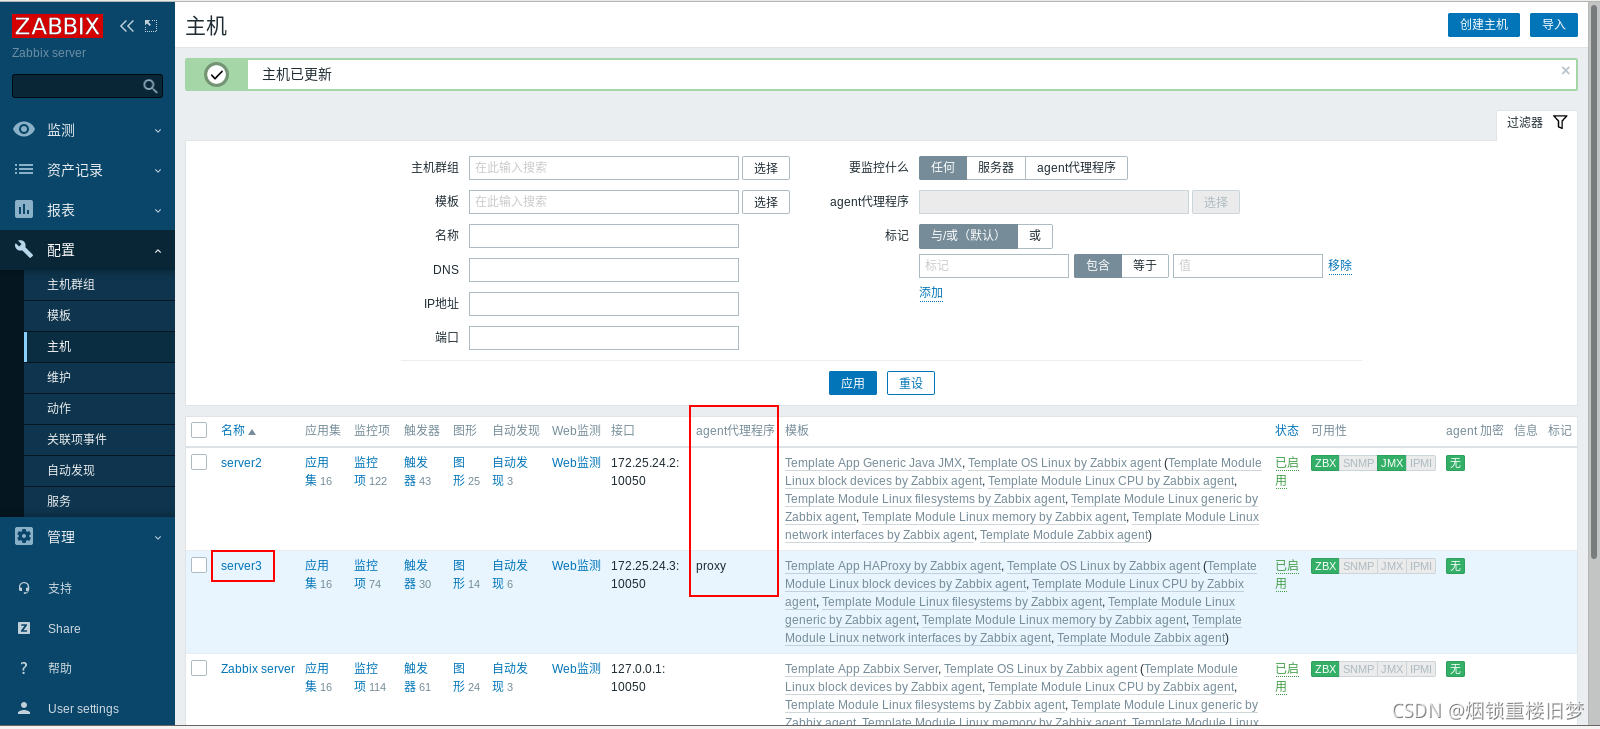This screenshot has width=1600, height=729.
Task: Click 移除 link for tag filter
Action: [x=1340, y=266]
